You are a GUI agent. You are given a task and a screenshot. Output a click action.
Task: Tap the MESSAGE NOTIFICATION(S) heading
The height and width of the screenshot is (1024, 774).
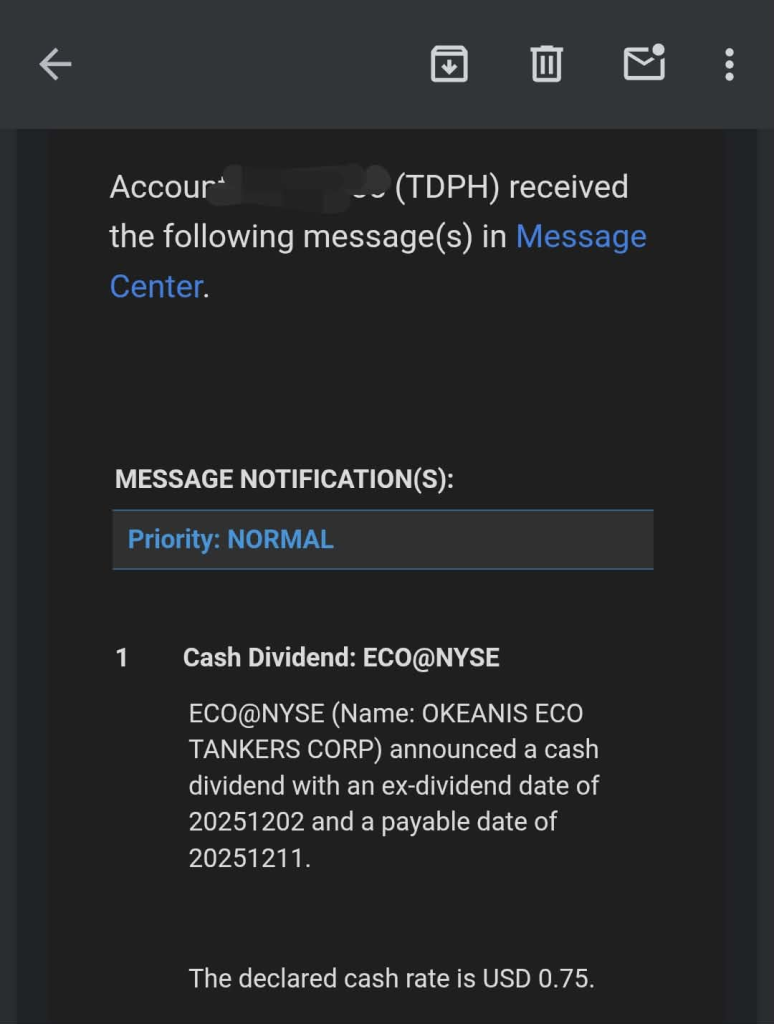284,479
